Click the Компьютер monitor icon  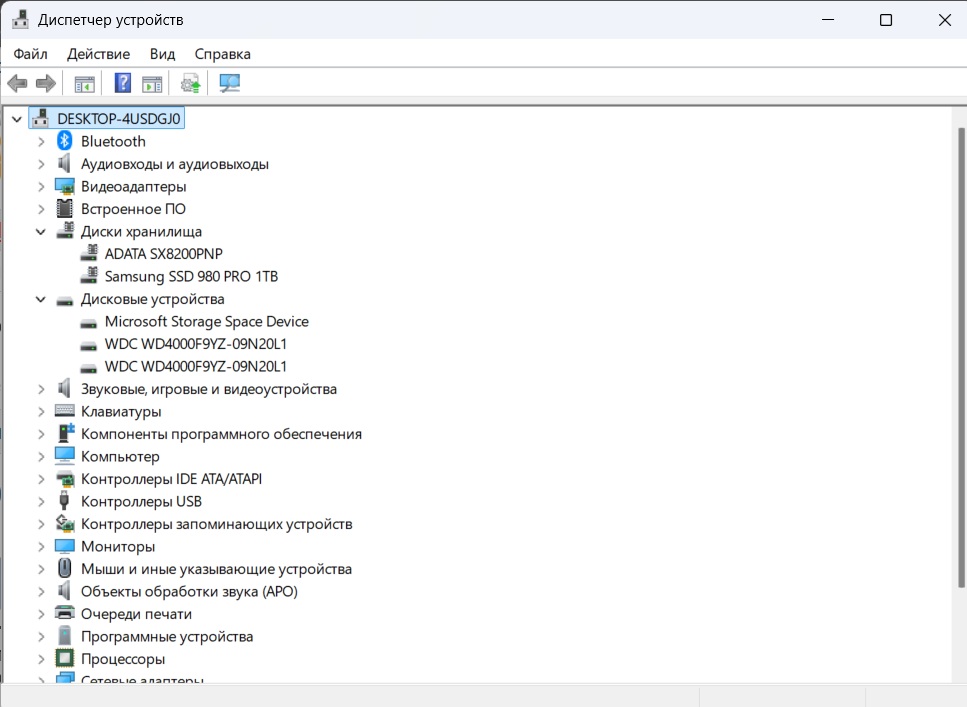pos(65,456)
